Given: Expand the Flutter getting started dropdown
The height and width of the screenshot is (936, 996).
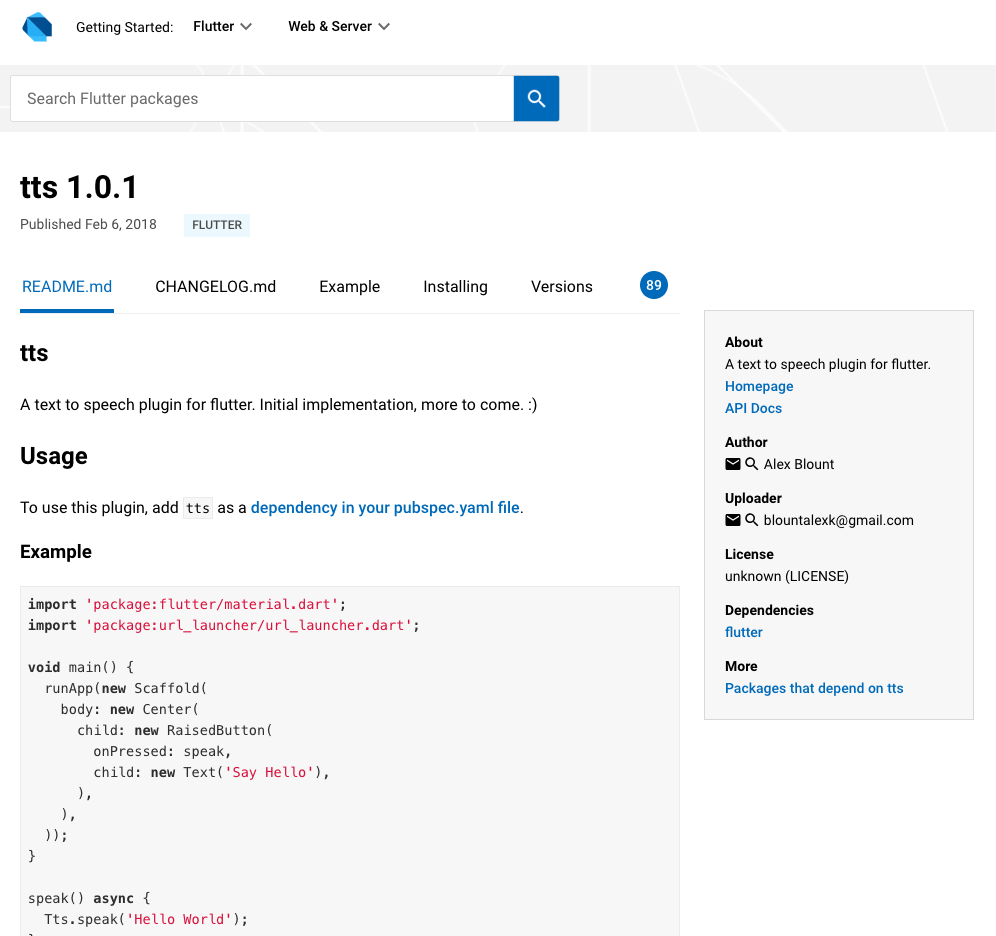Looking at the screenshot, I should (x=222, y=27).
